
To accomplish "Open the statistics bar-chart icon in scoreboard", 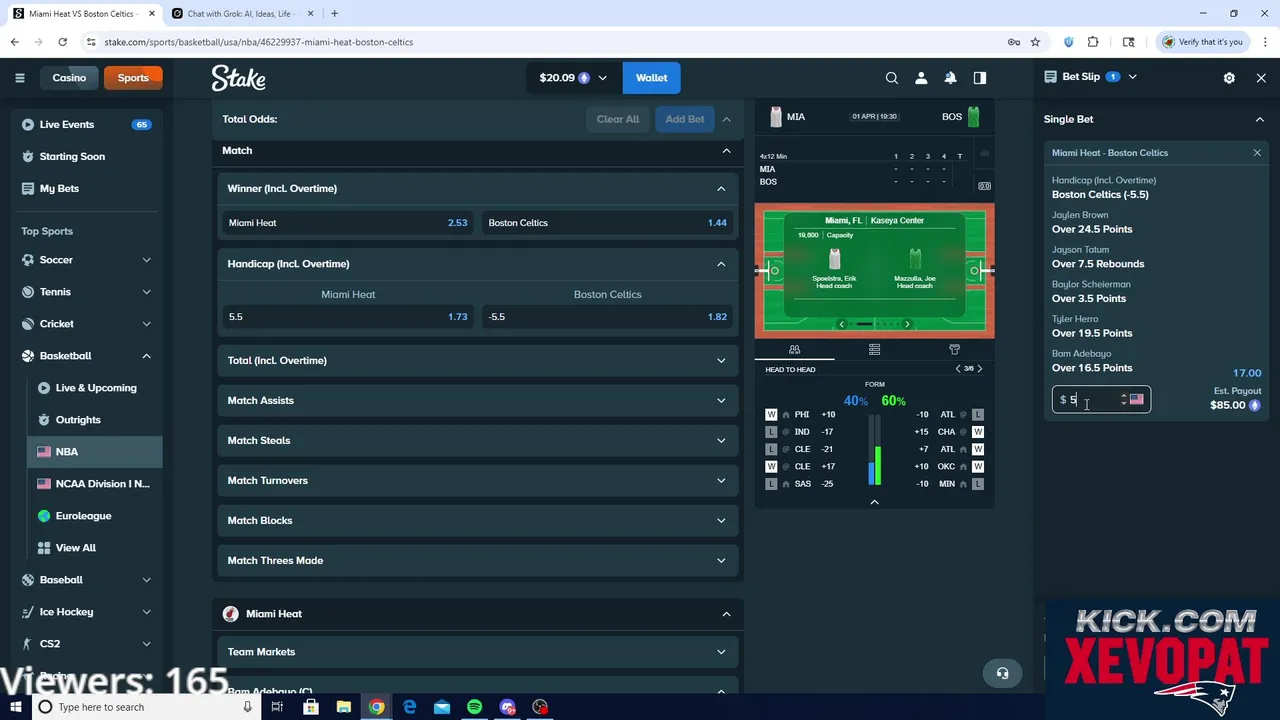I will click(984, 154).
